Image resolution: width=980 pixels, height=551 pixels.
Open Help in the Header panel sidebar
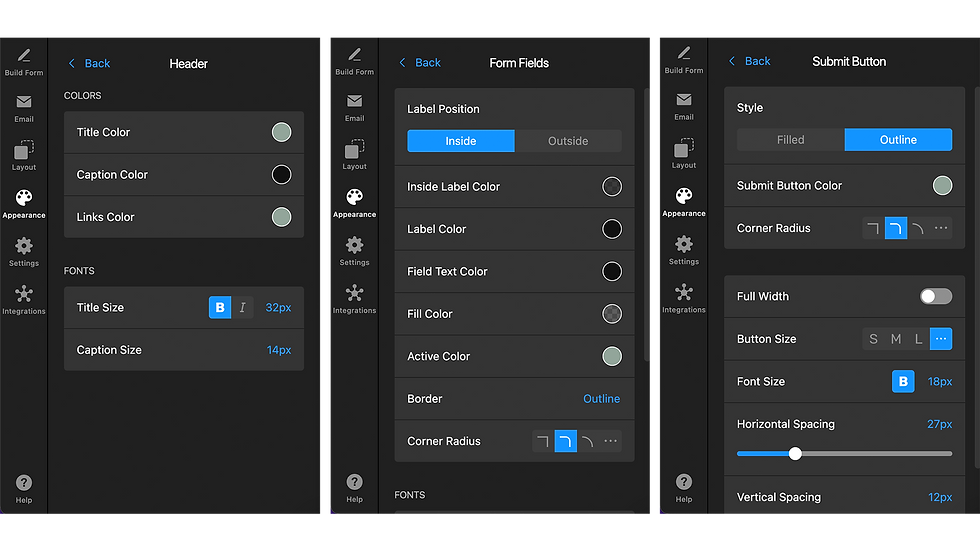click(24, 489)
